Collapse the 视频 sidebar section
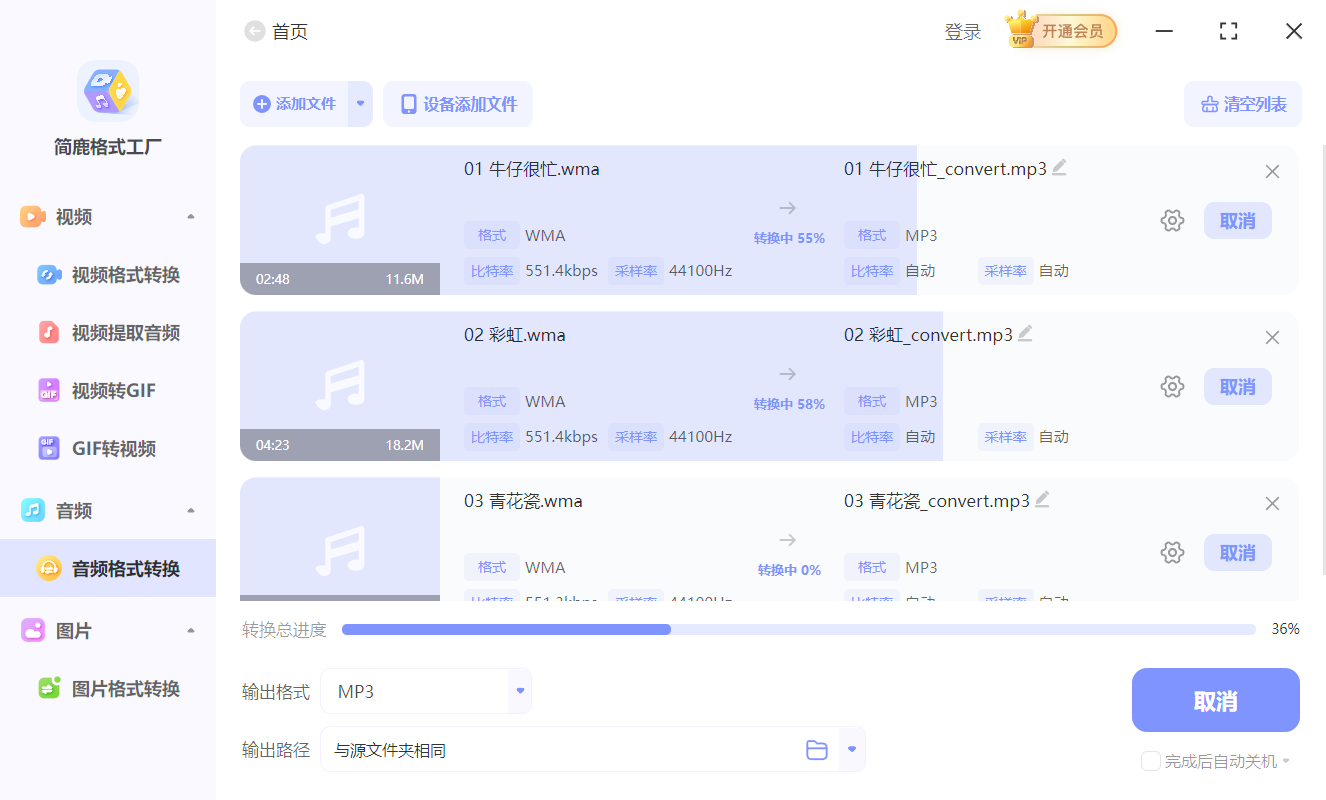Image resolution: width=1326 pixels, height=800 pixels. pos(190,216)
